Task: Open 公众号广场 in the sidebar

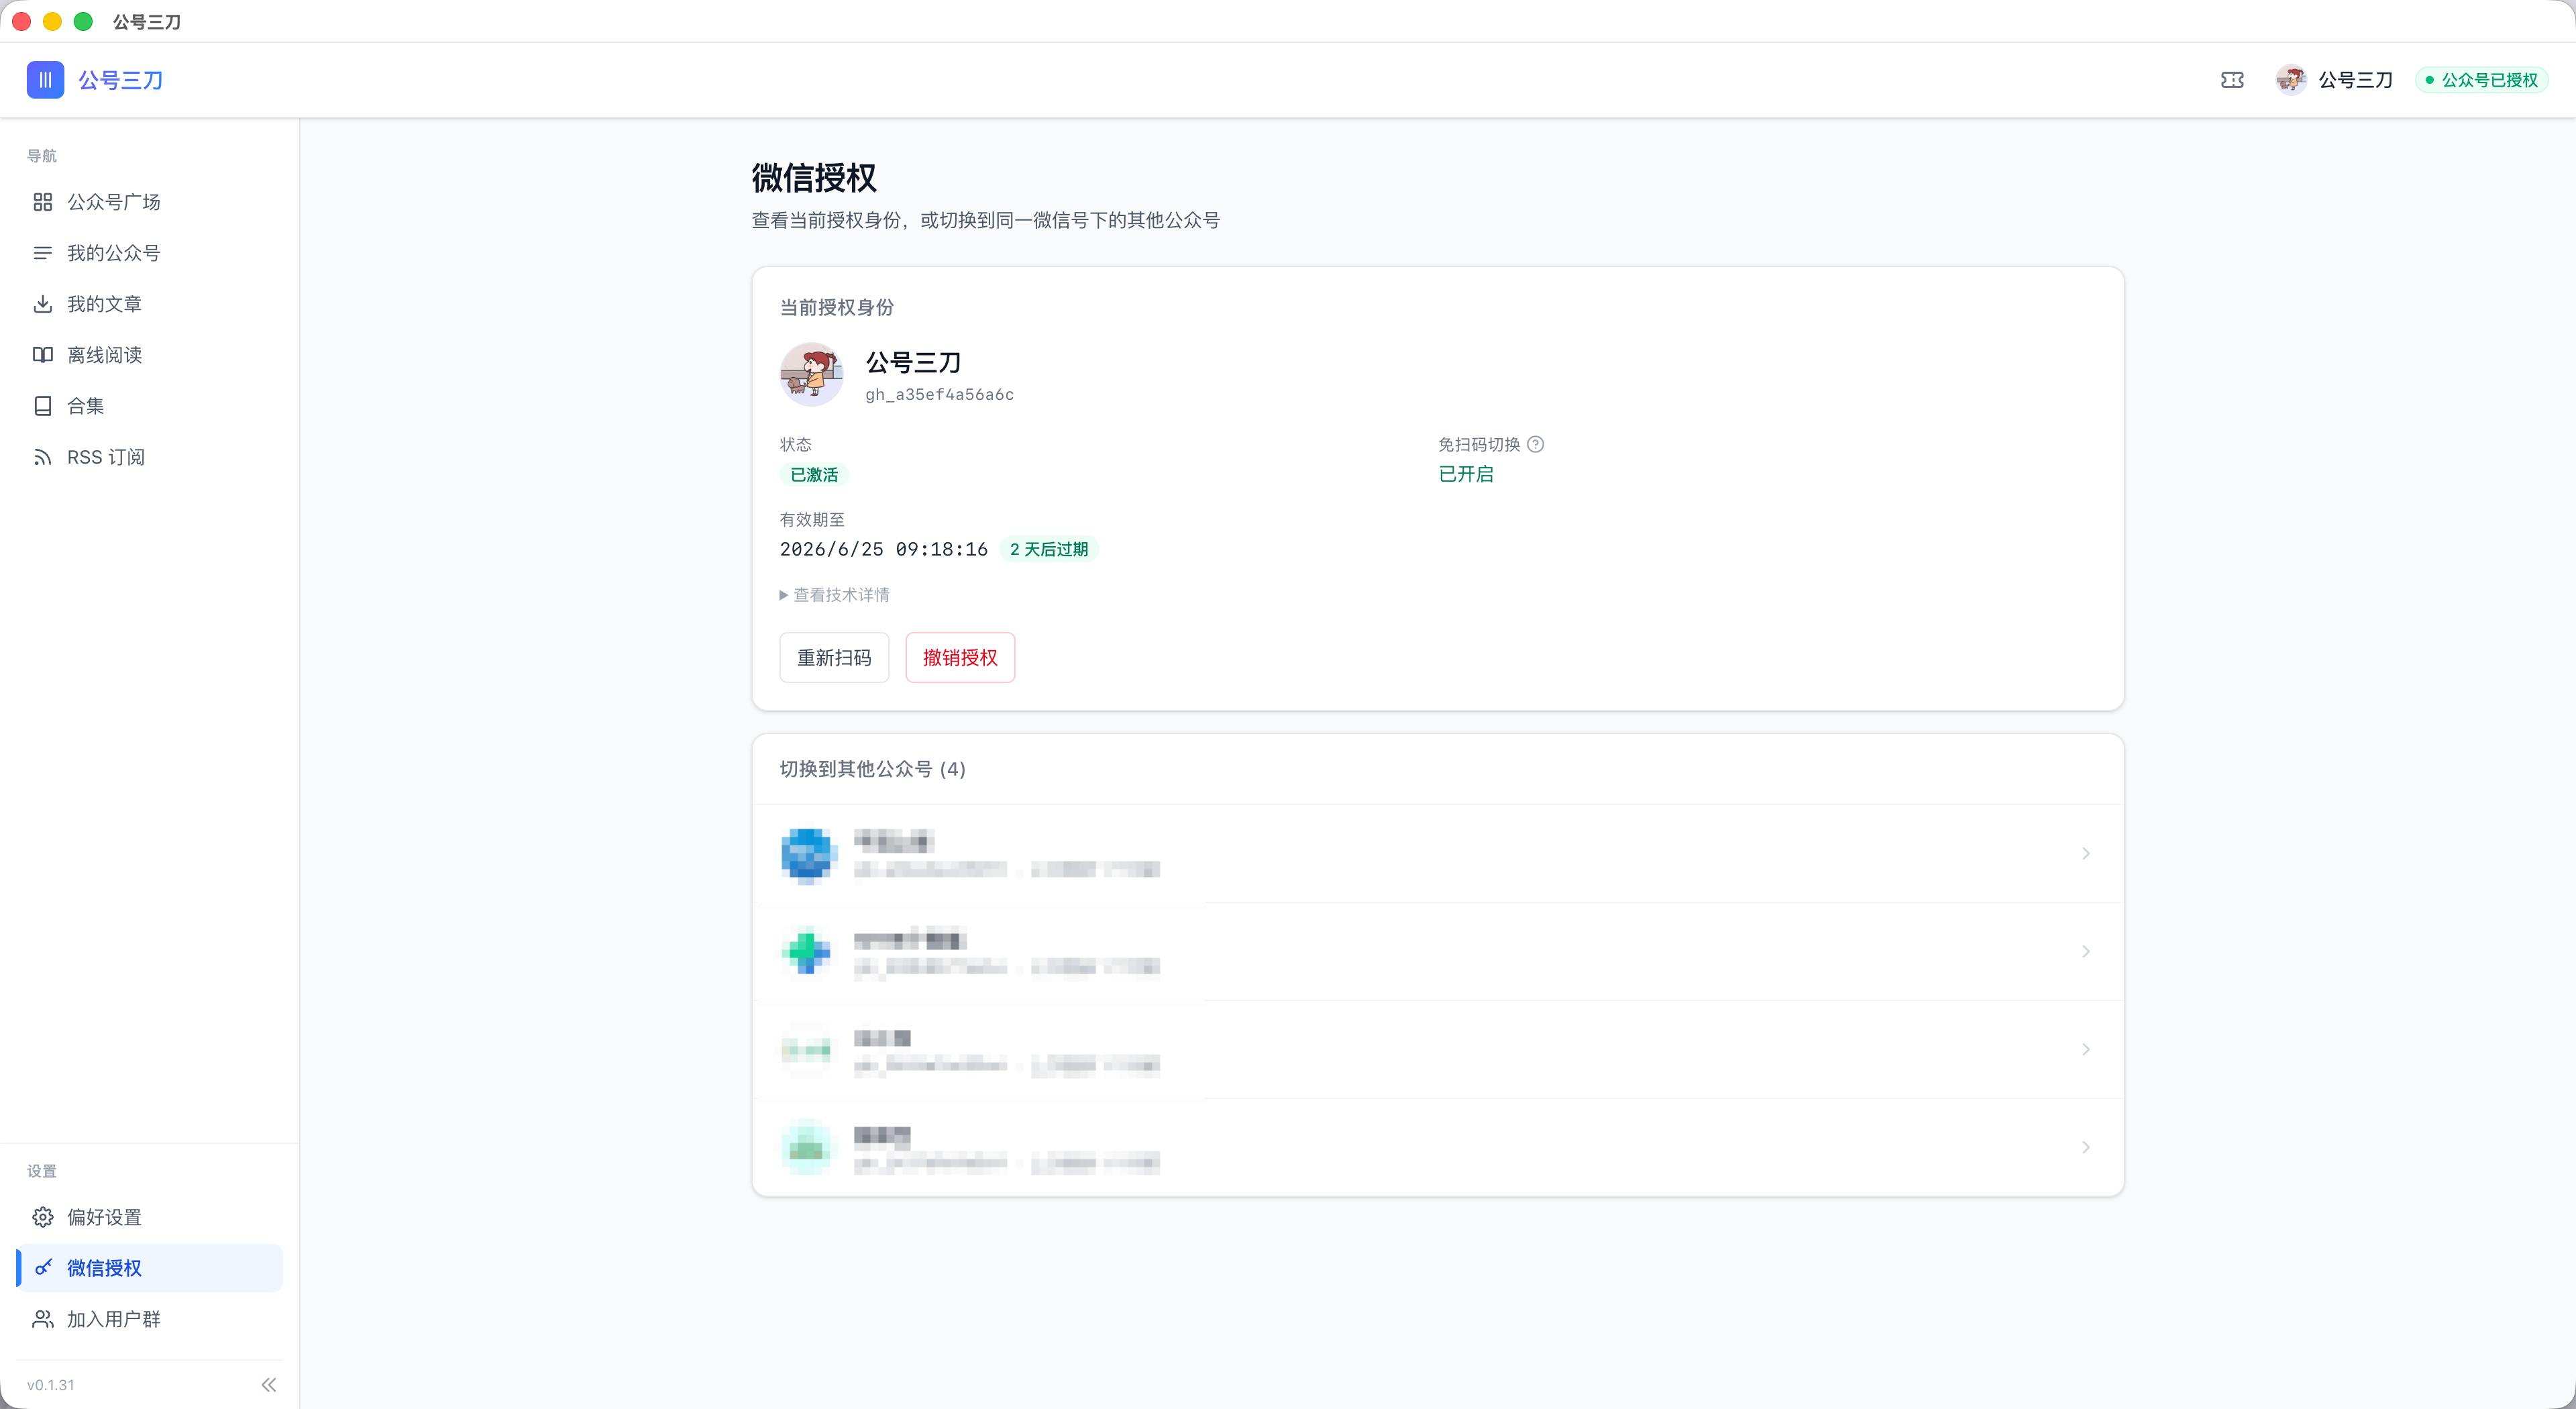Action: (x=150, y=202)
